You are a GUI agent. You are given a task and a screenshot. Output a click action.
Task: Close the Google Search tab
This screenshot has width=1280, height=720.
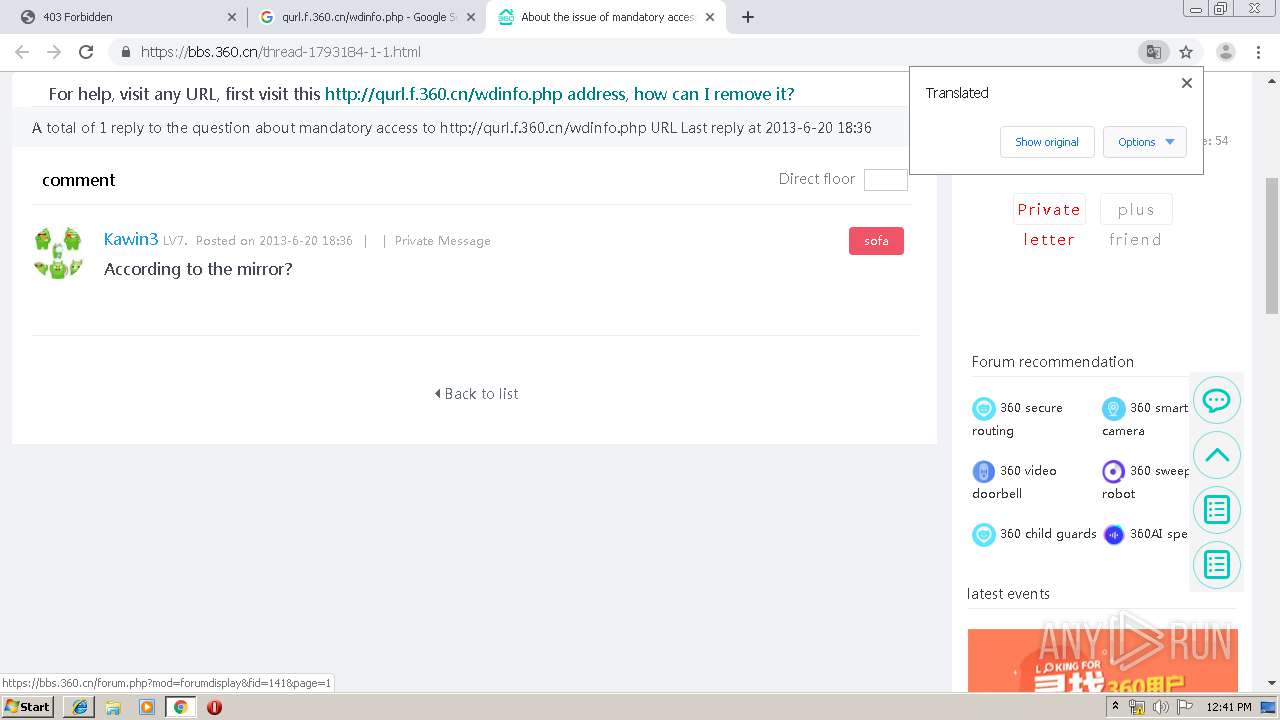click(471, 17)
